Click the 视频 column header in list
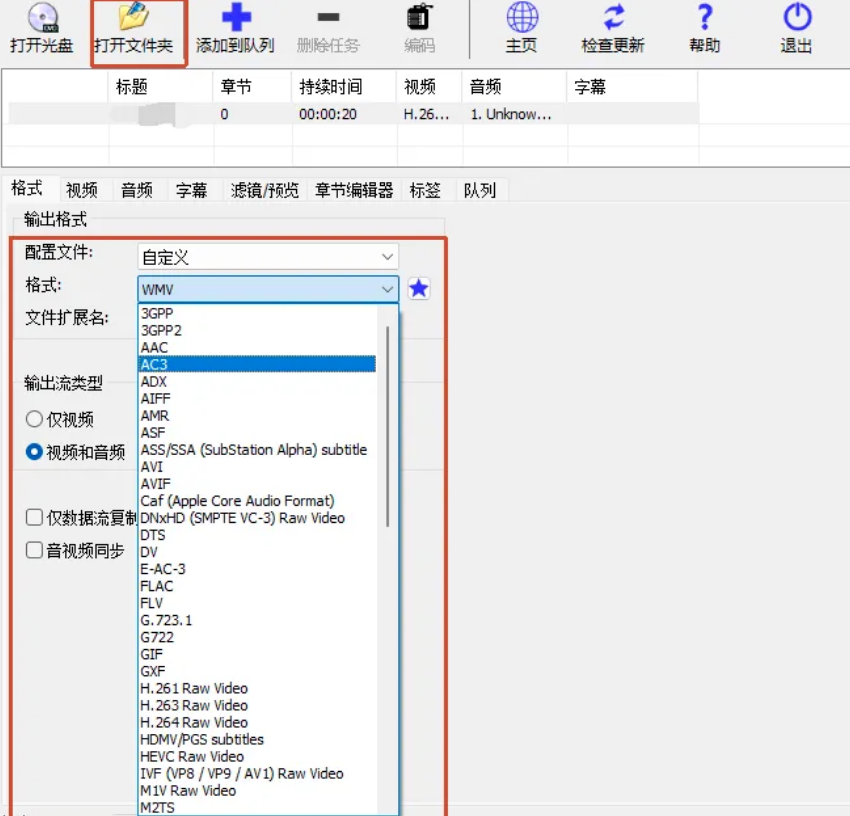 coord(430,86)
